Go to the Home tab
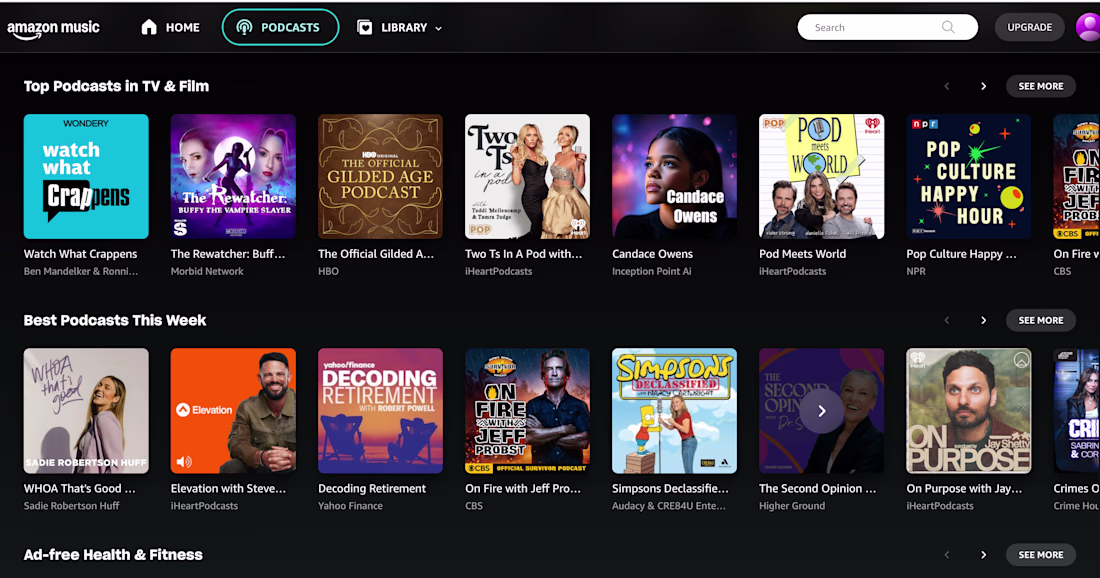This screenshot has width=1100, height=578. click(170, 27)
